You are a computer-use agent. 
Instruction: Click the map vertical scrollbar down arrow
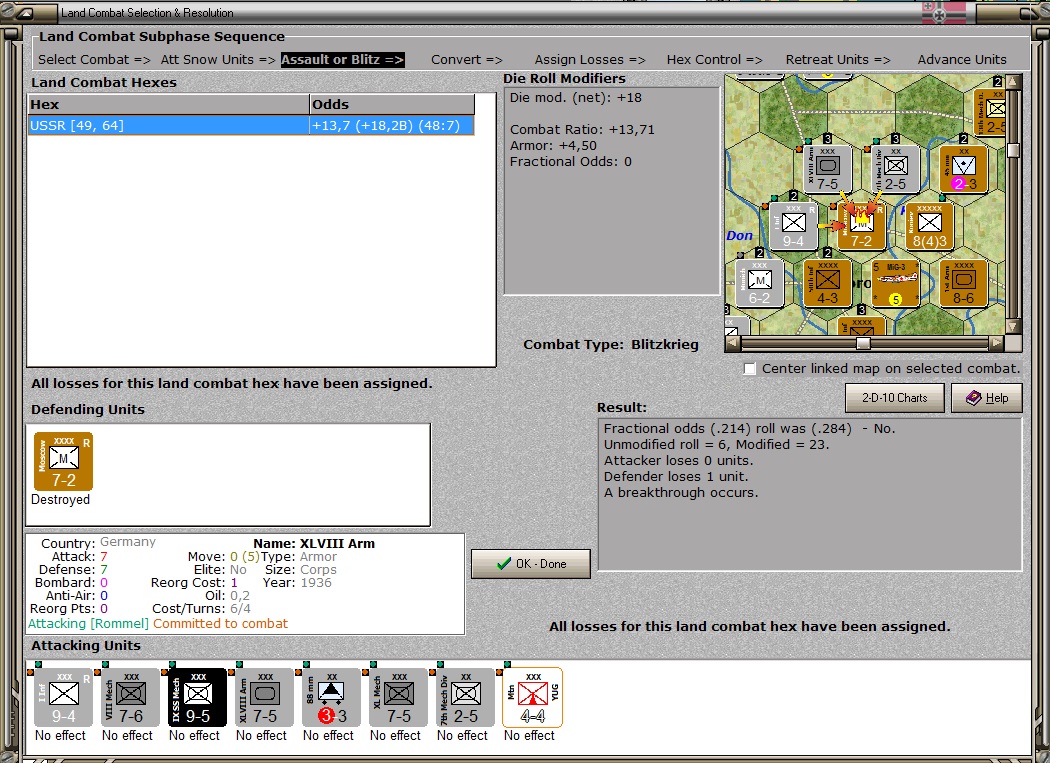[x=1013, y=326]
